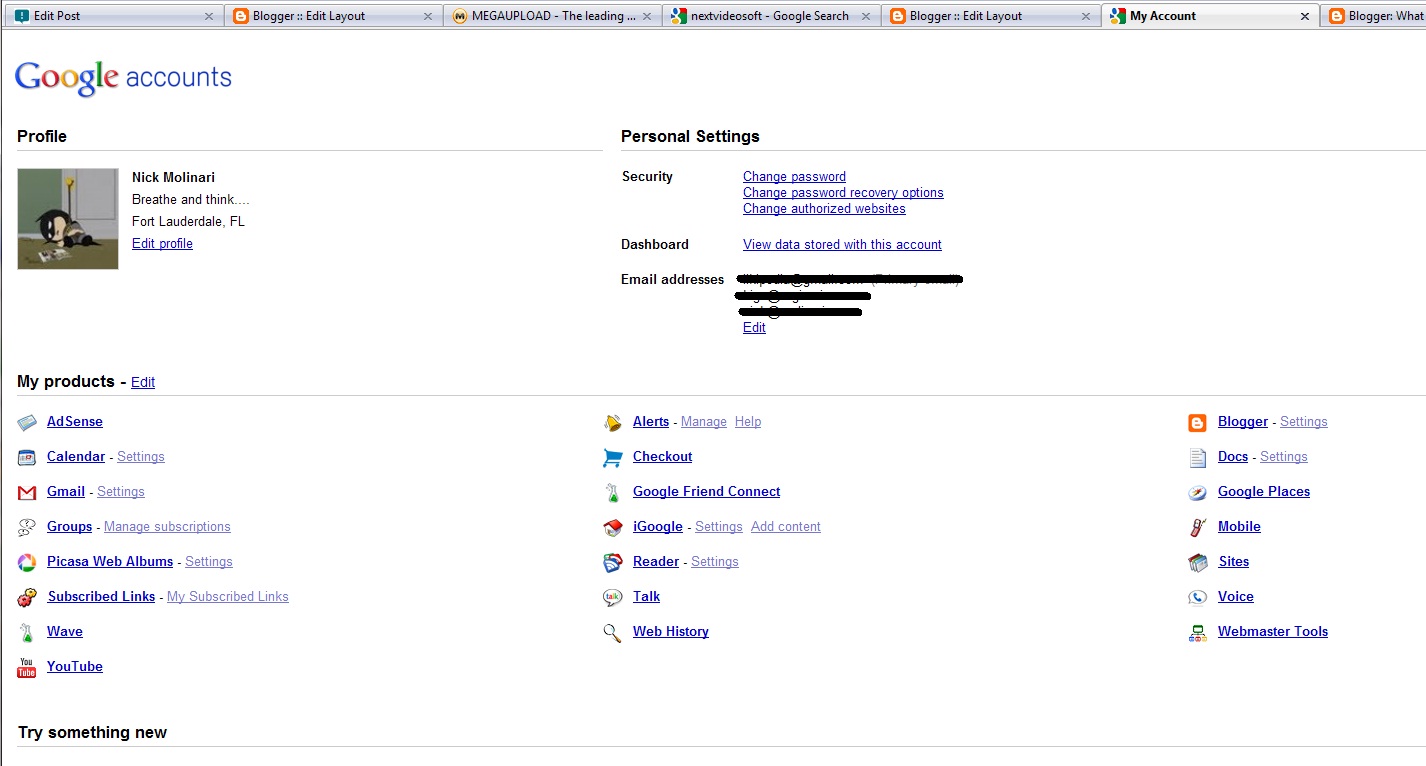Click the YouTube logo icon

click(27, 667)
